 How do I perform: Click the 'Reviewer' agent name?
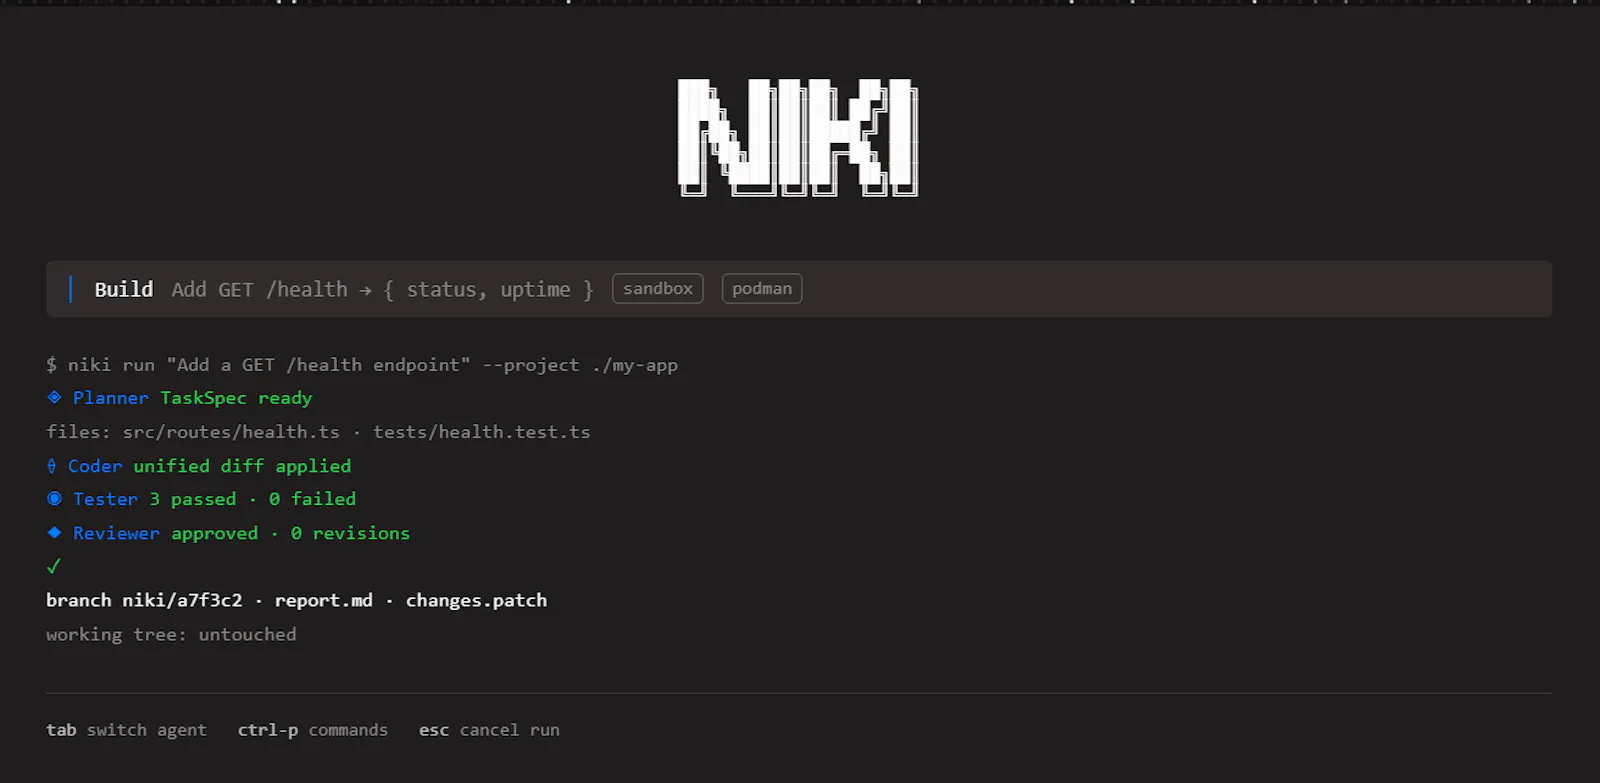point(116,533)
